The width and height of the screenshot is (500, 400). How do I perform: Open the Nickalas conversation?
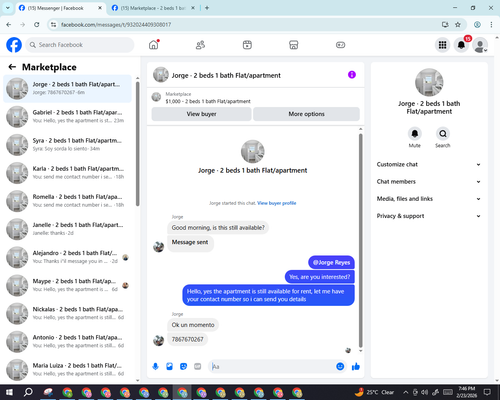coord(68,313)
